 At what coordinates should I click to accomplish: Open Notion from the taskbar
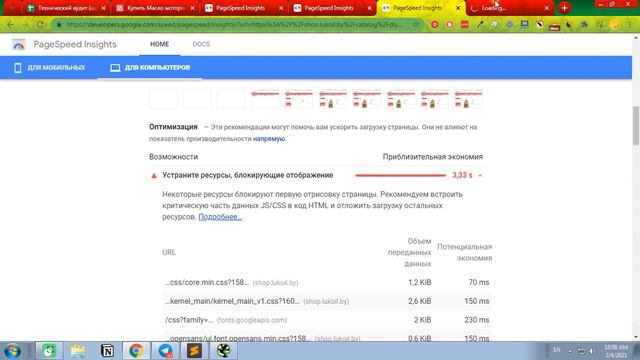coord(107,351)
